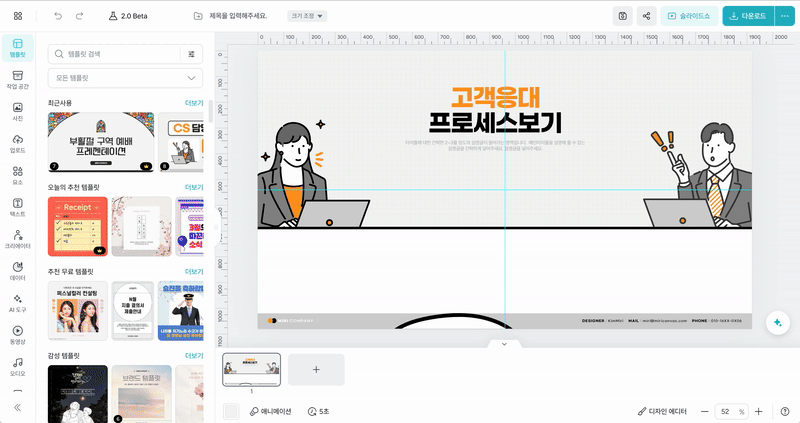Click 더보기 next to 최근사용
This screenshot has width=800, height=423.
tap(194, 103)
